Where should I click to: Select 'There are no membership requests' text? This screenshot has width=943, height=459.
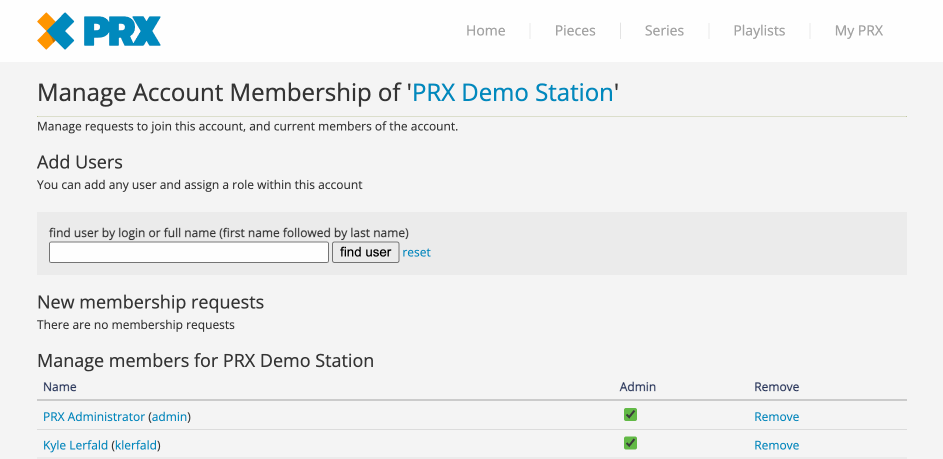[x=136, y=325]
